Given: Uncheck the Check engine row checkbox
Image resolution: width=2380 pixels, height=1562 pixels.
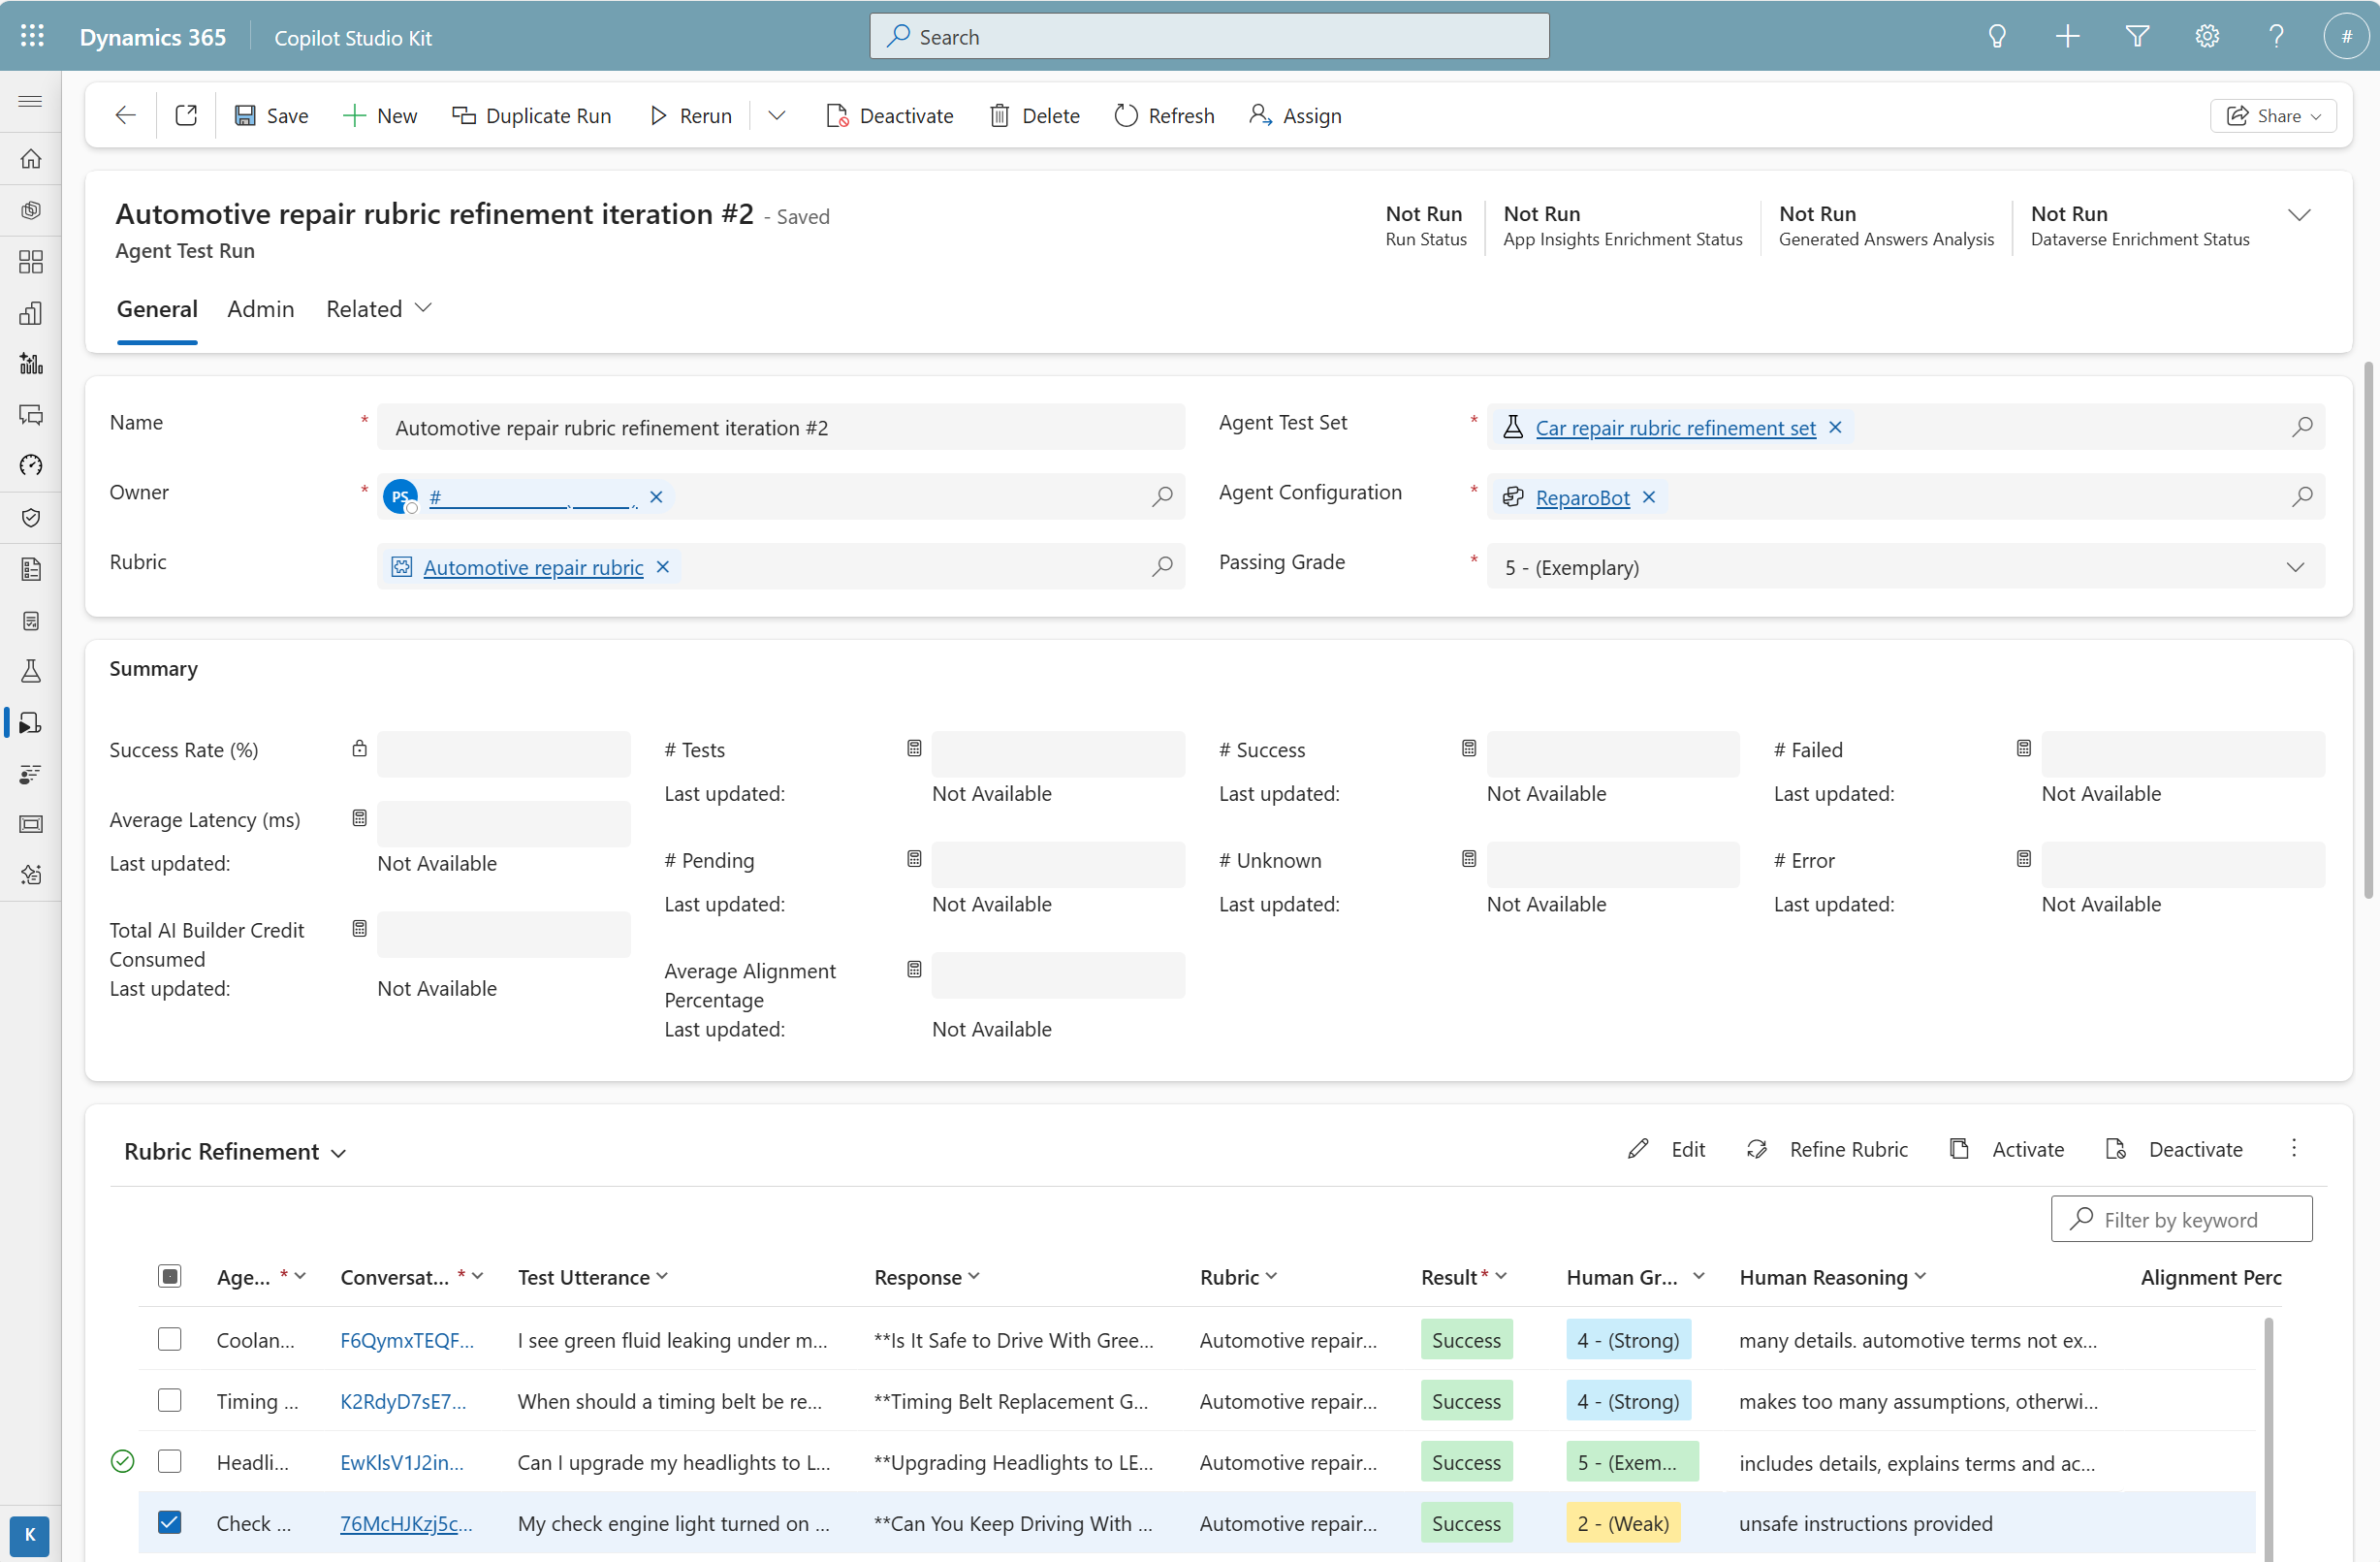Looking at the screenshot, I should pos(170,1522).
